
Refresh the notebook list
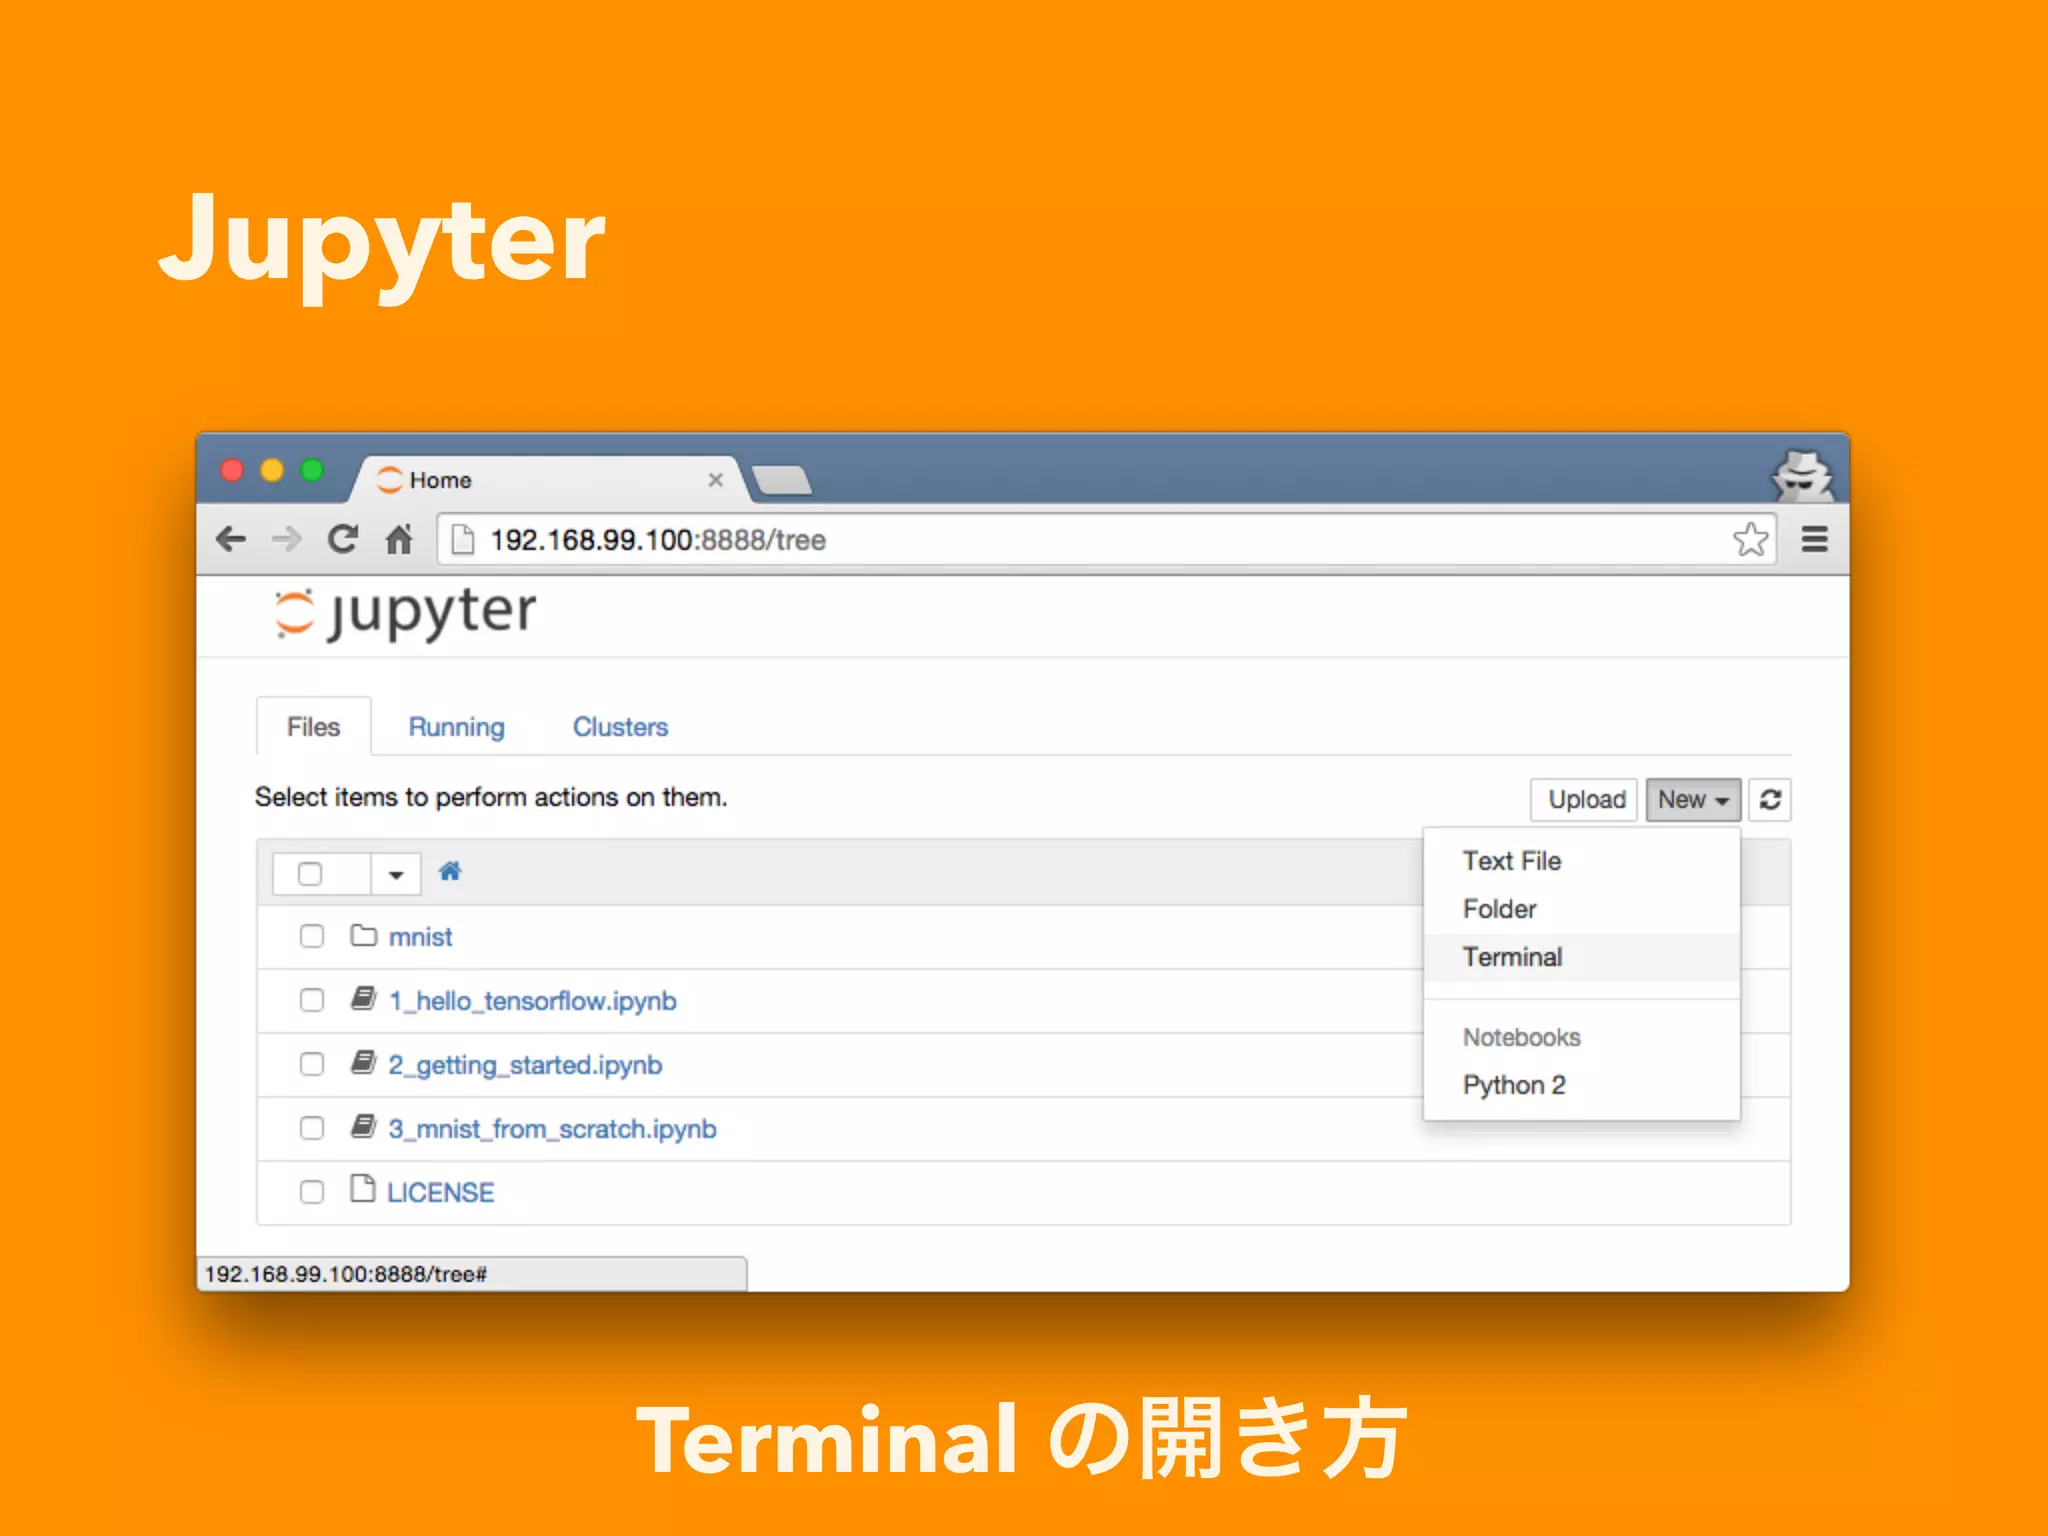click(x=1770, y=800)
